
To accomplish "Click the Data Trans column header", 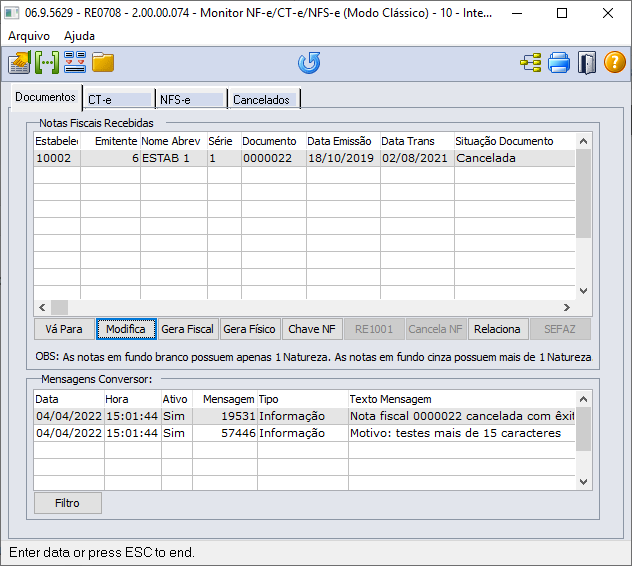I will pos(417,141).
